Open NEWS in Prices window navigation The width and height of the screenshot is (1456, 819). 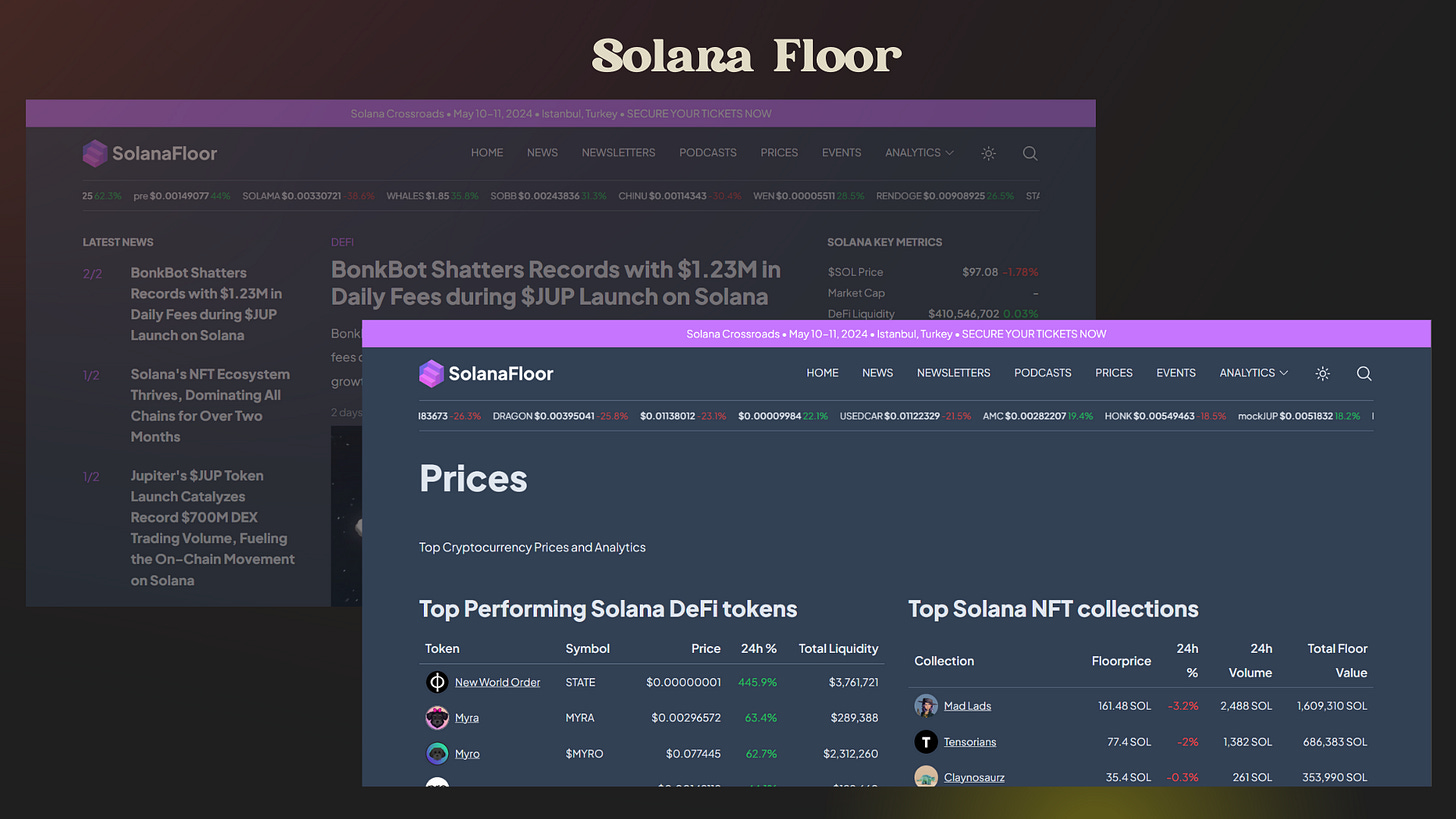click(877, 373)
